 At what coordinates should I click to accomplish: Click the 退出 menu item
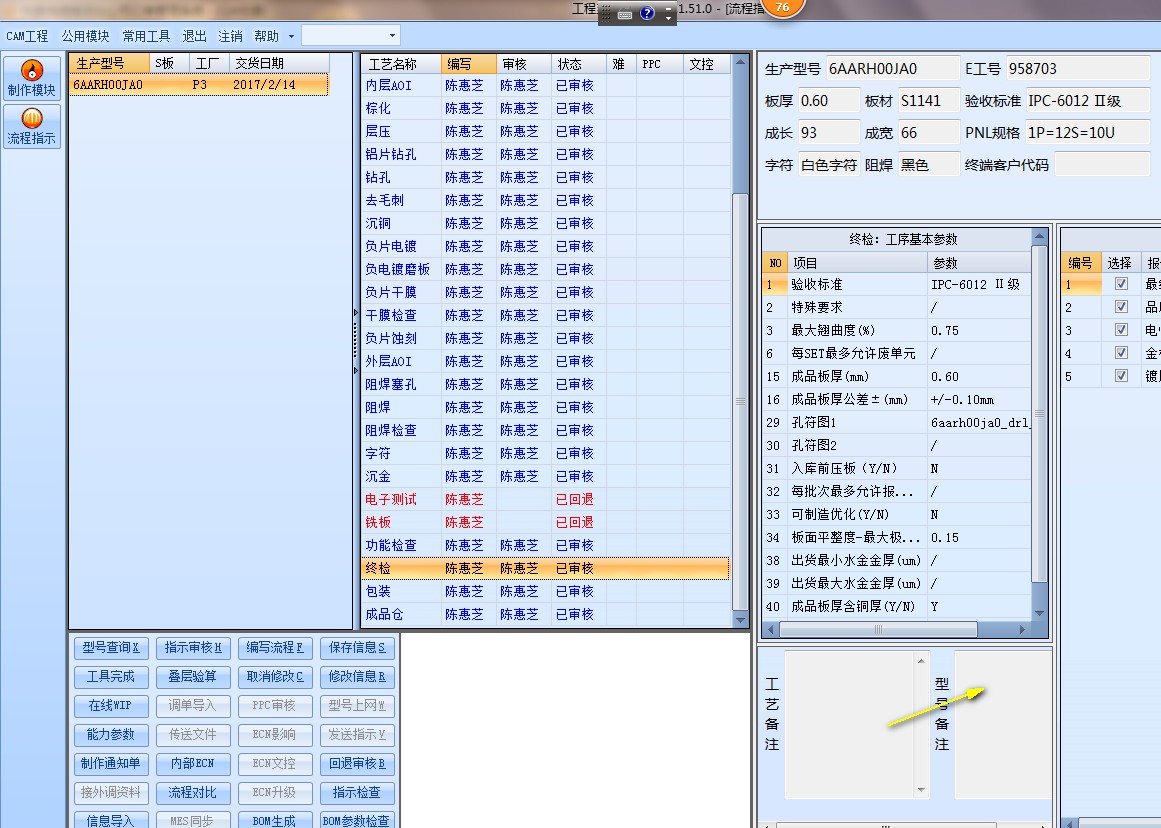click(x=194, y=36)
